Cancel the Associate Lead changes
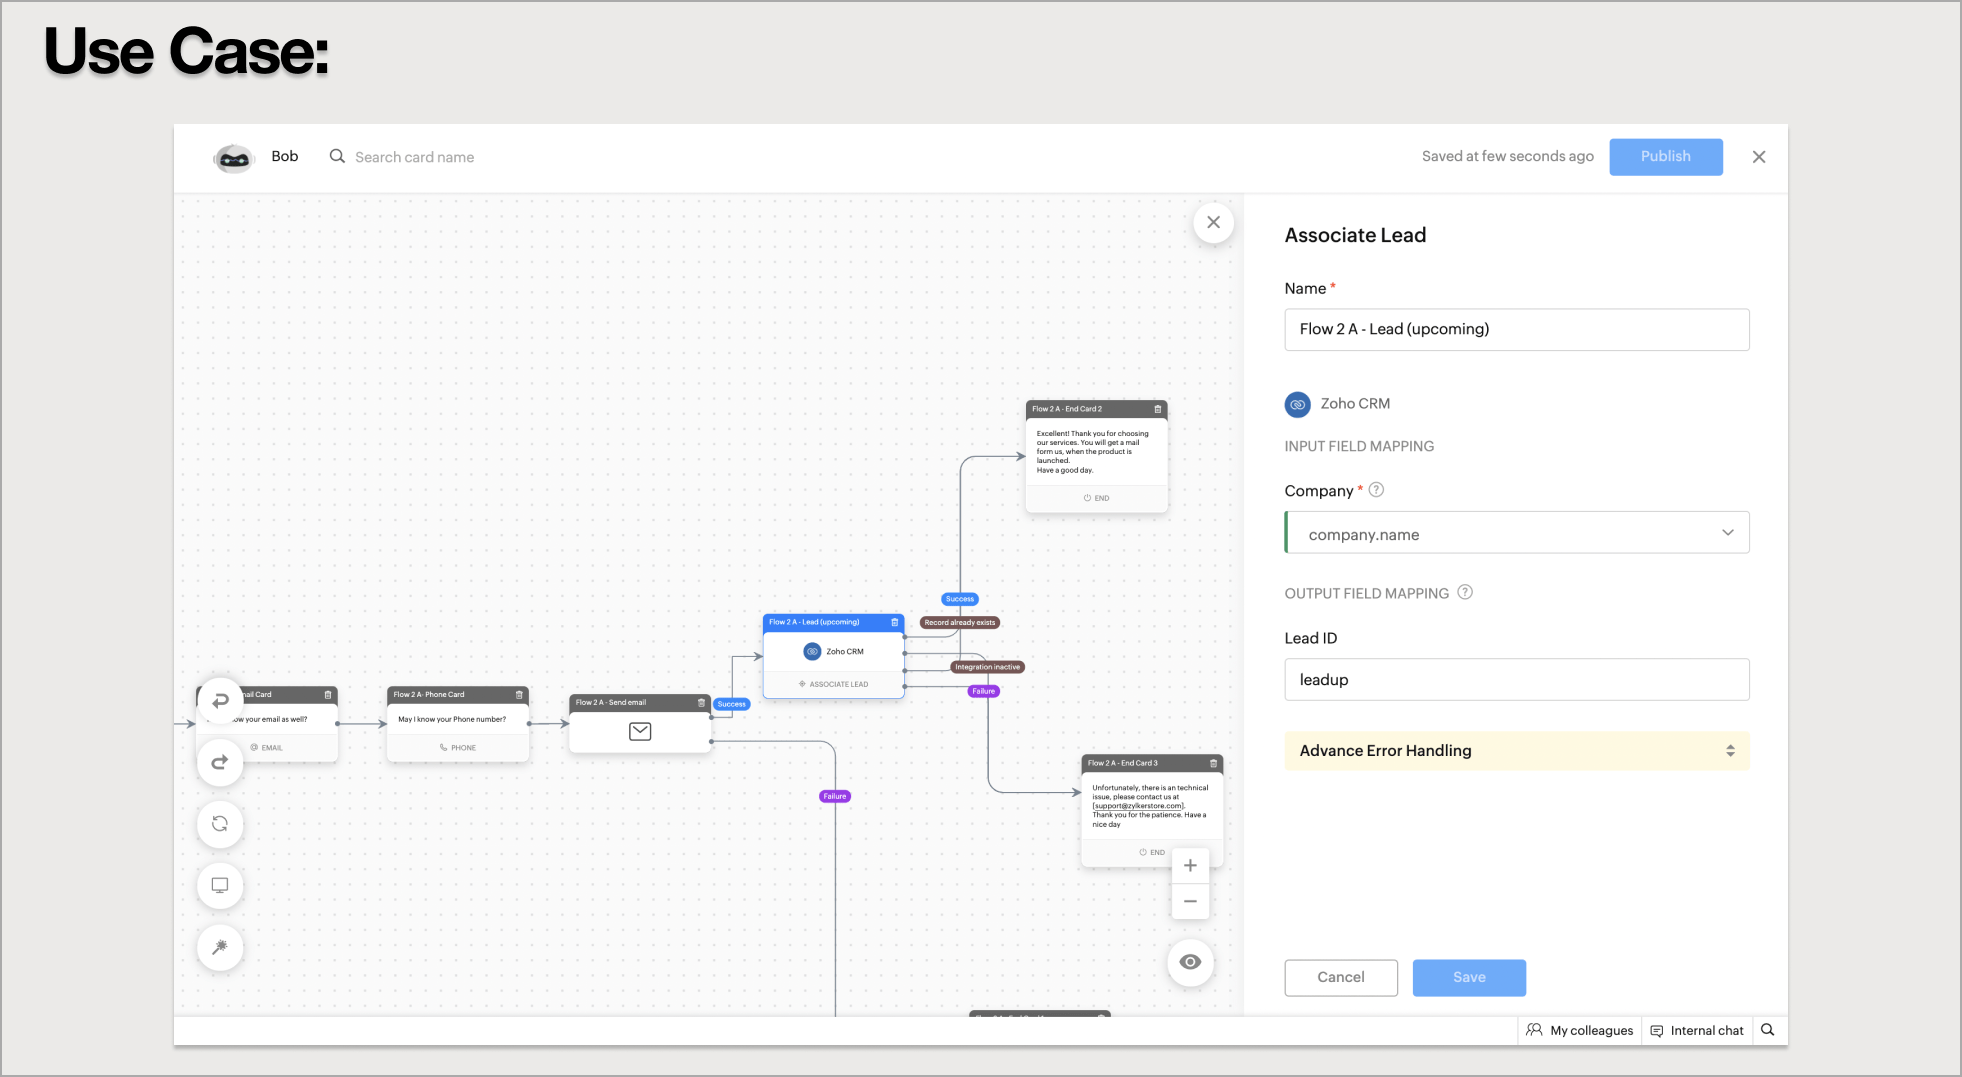1962x1077 pixels. tap(1340, 978)
